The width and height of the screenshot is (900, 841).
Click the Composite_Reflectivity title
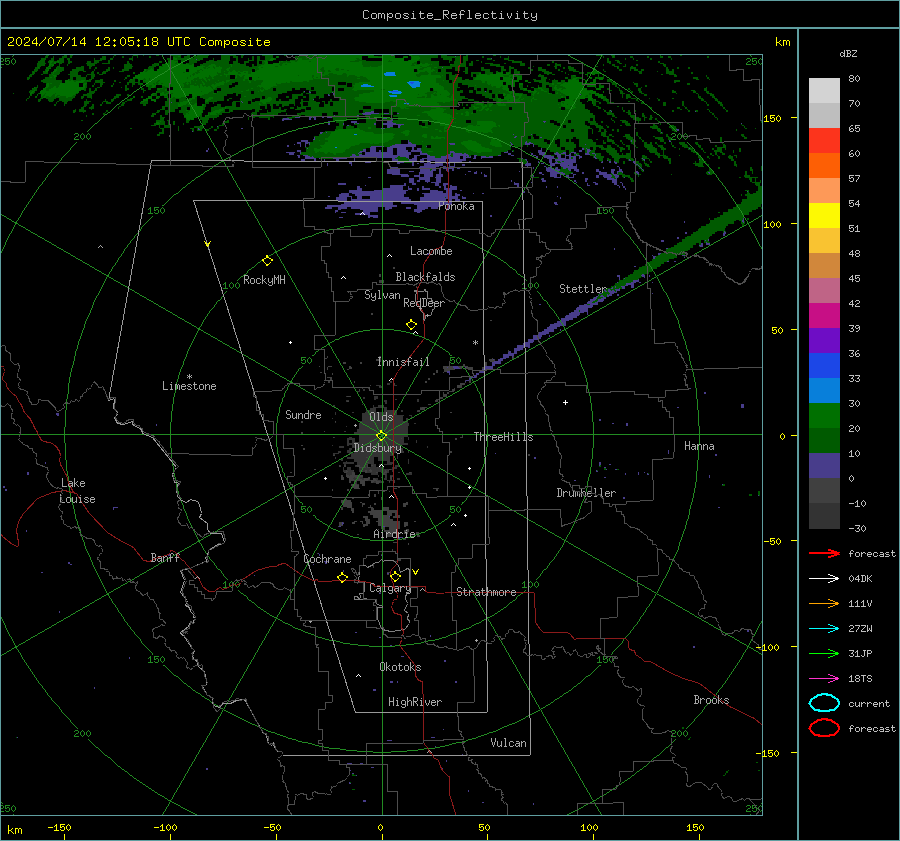(x=450, y=15)
